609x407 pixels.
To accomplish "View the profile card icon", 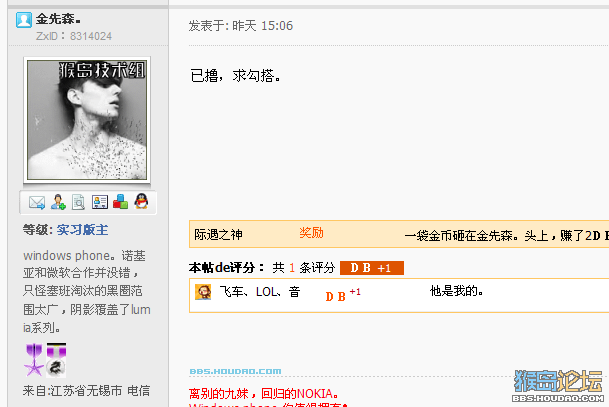I will pos(100,202).
